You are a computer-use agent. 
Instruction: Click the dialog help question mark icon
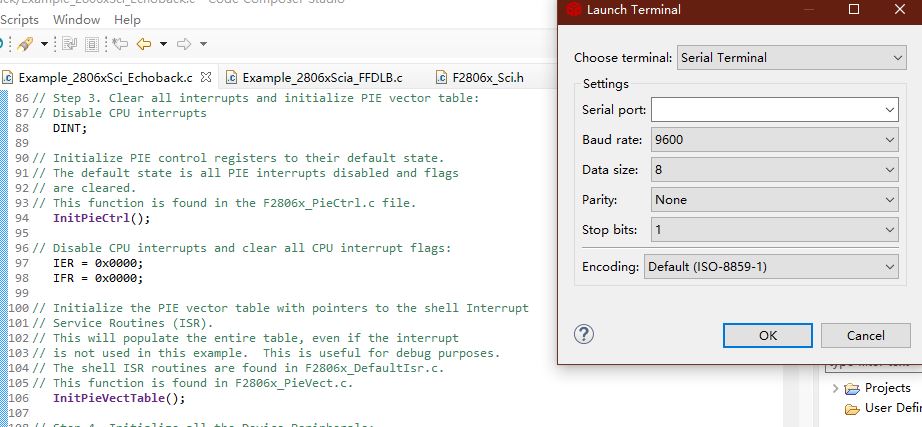[585, 334]
